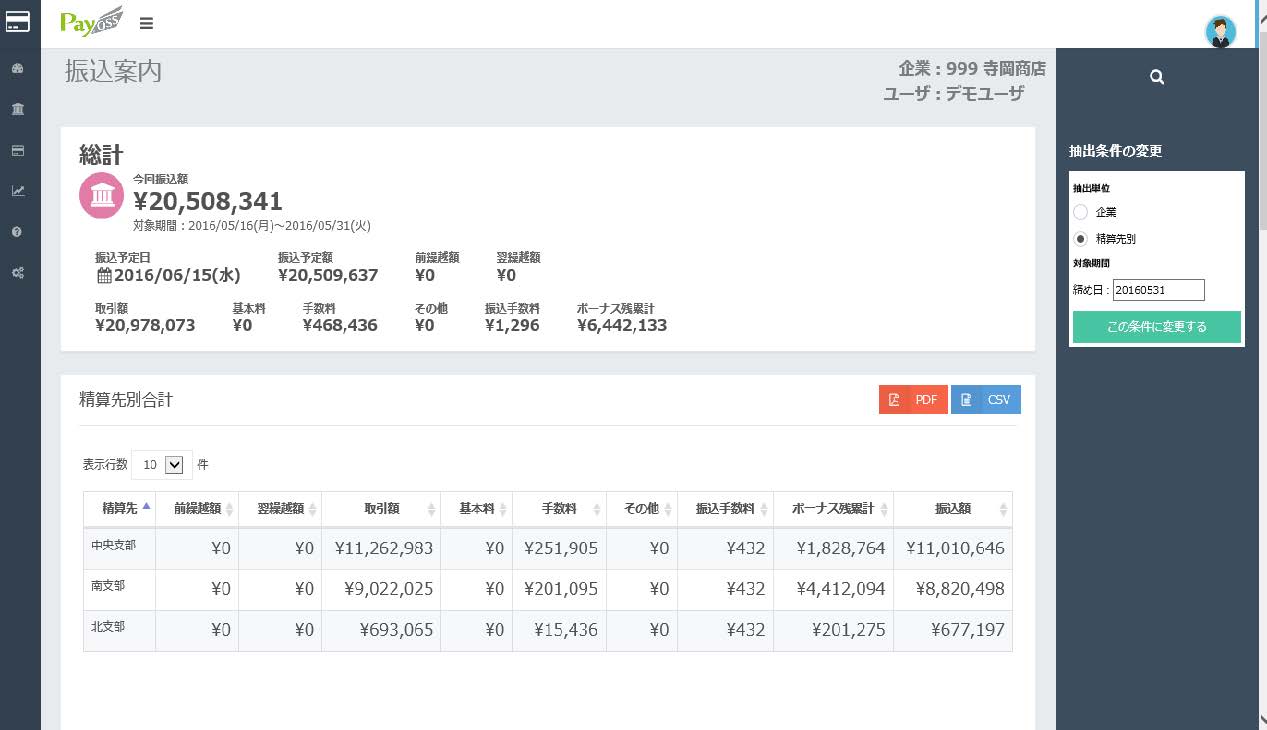Open the user avatar profile menu

[x=1220, y=31]
